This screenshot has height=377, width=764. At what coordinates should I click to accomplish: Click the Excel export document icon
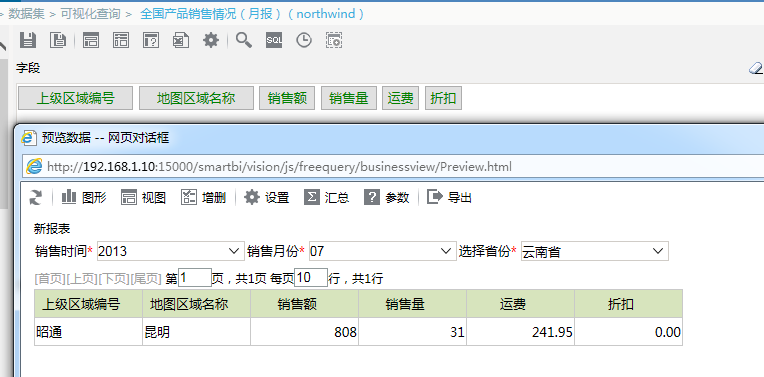click(x=181, y=40)
